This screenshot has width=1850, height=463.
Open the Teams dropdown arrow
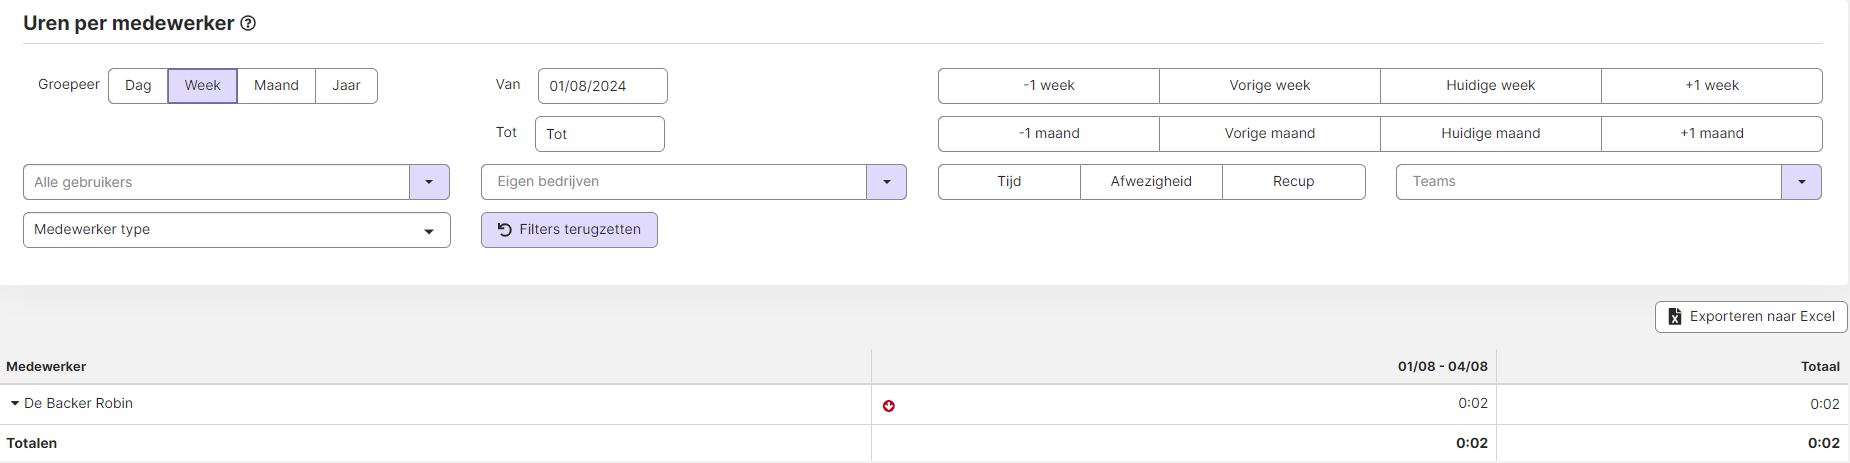point(1801,182)
